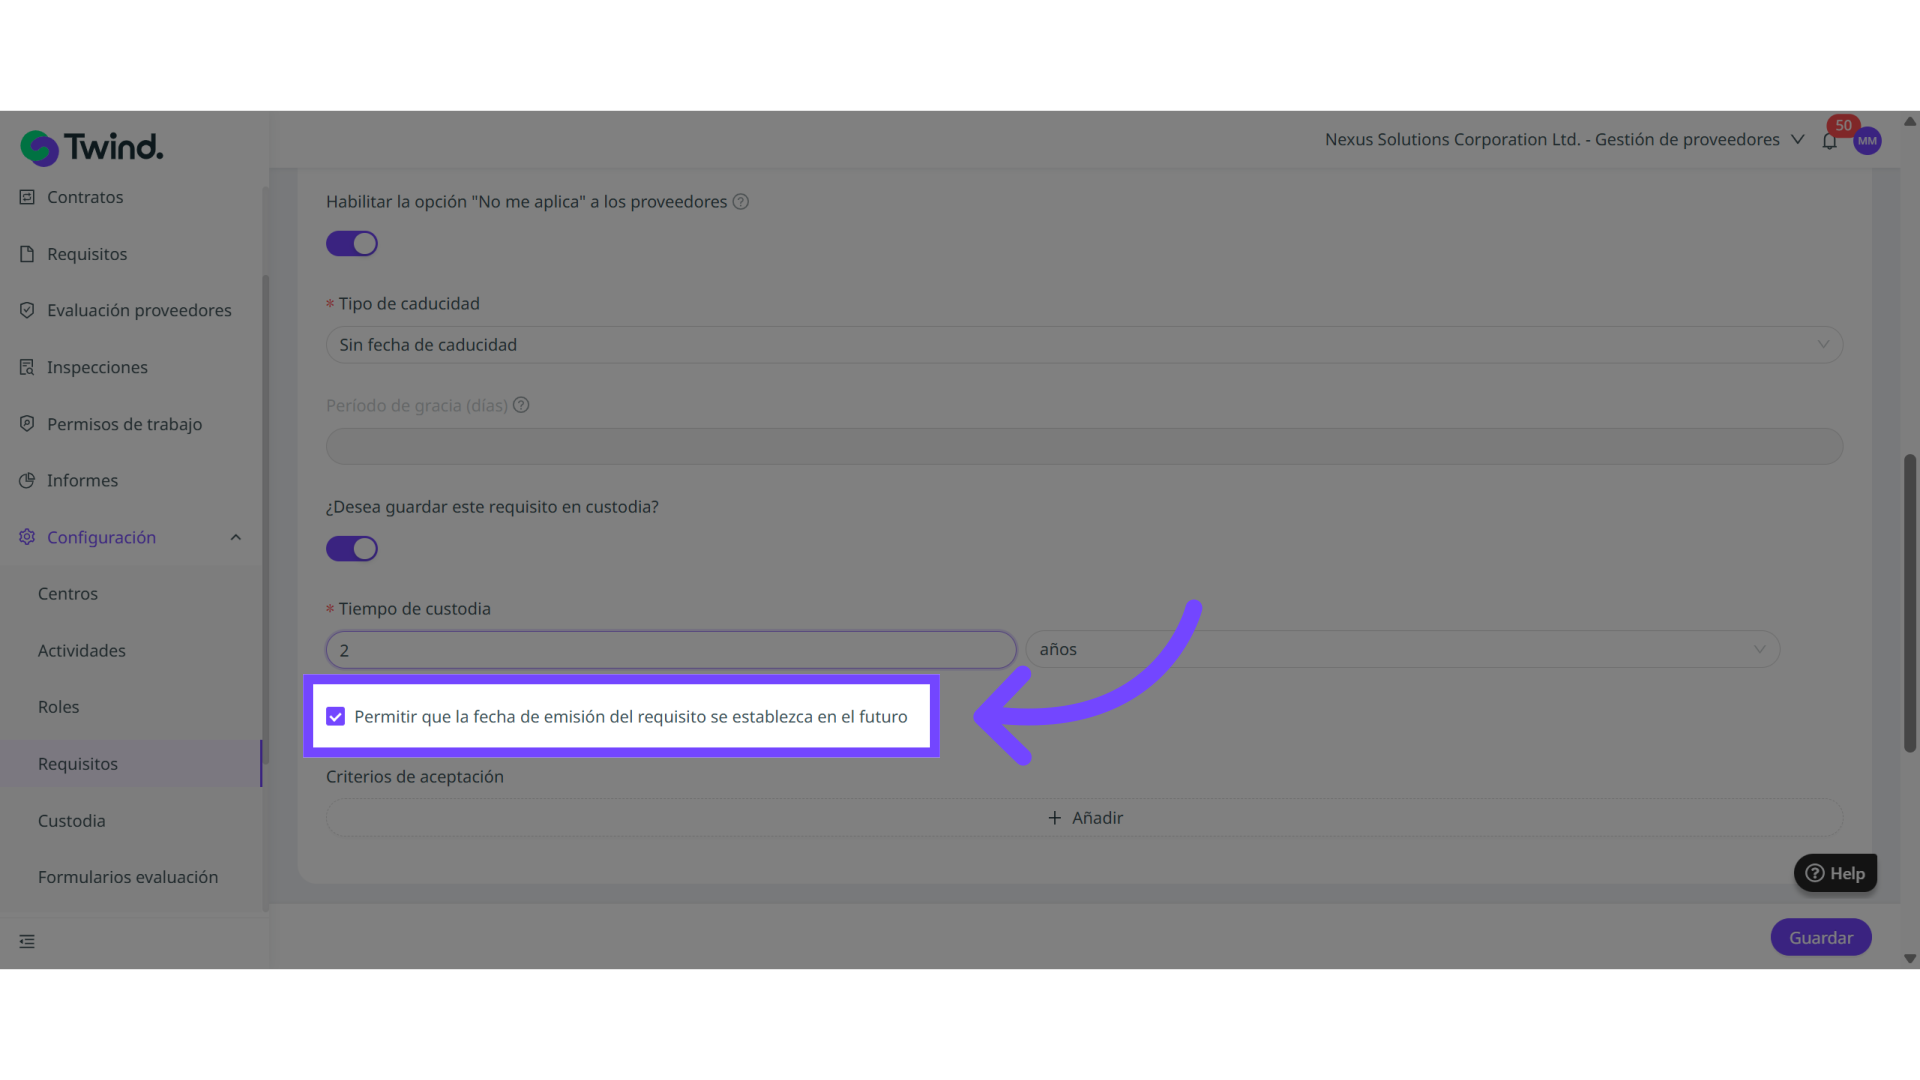Click the Twind logo
This screenshot has height=1080, width=1920.
pos(92,147)
